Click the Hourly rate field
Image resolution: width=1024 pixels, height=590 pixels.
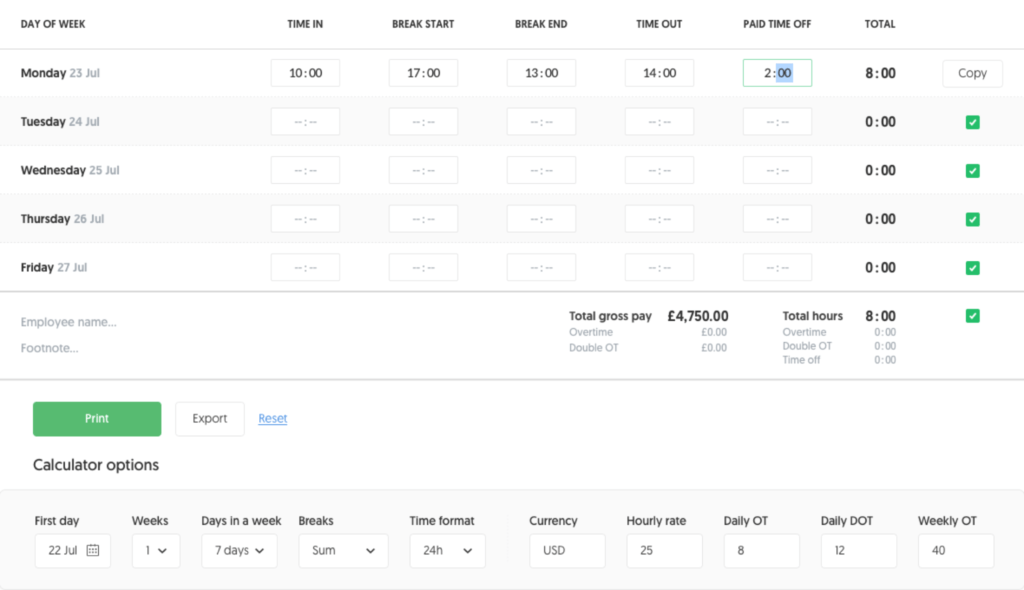click(664, 551)
